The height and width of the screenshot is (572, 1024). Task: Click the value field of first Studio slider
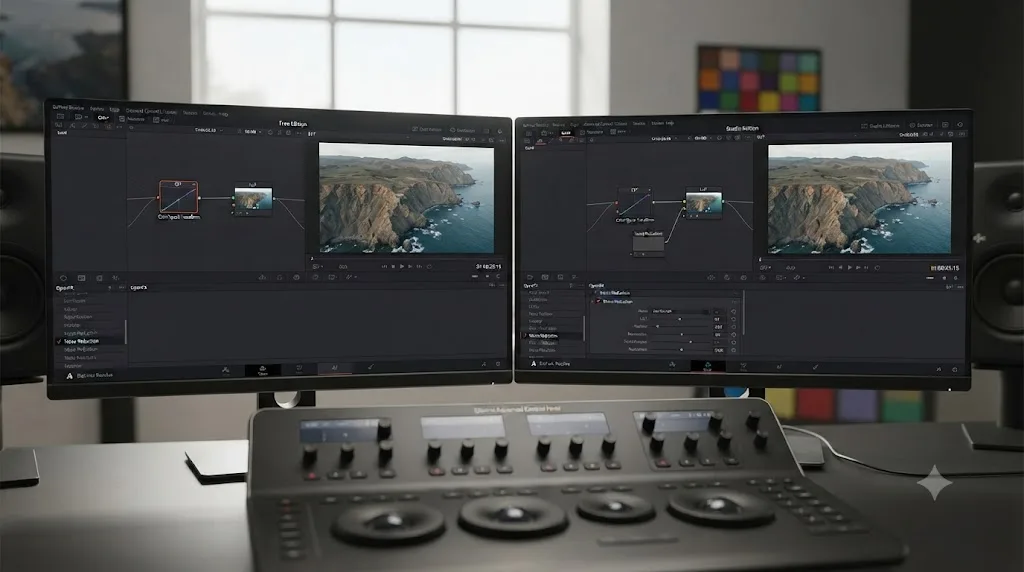click(719, 319)
